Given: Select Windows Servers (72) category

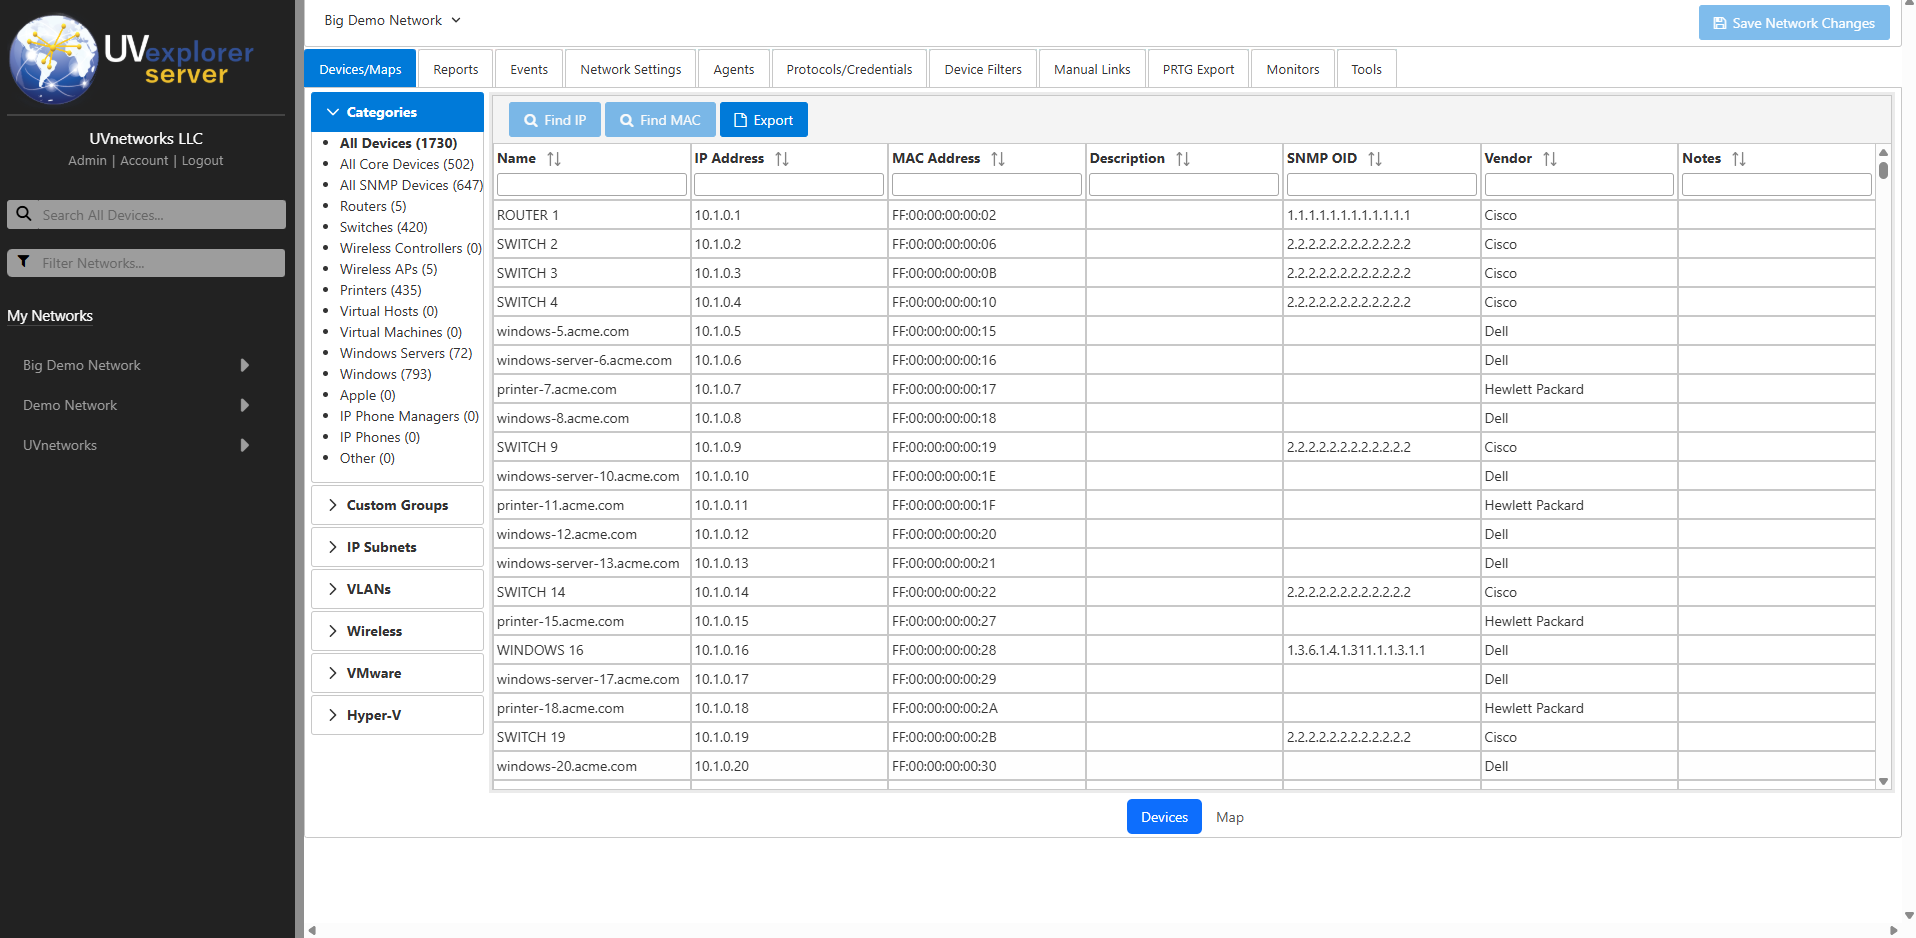Looking at the screenshot, I should click(x=406, y=353).
